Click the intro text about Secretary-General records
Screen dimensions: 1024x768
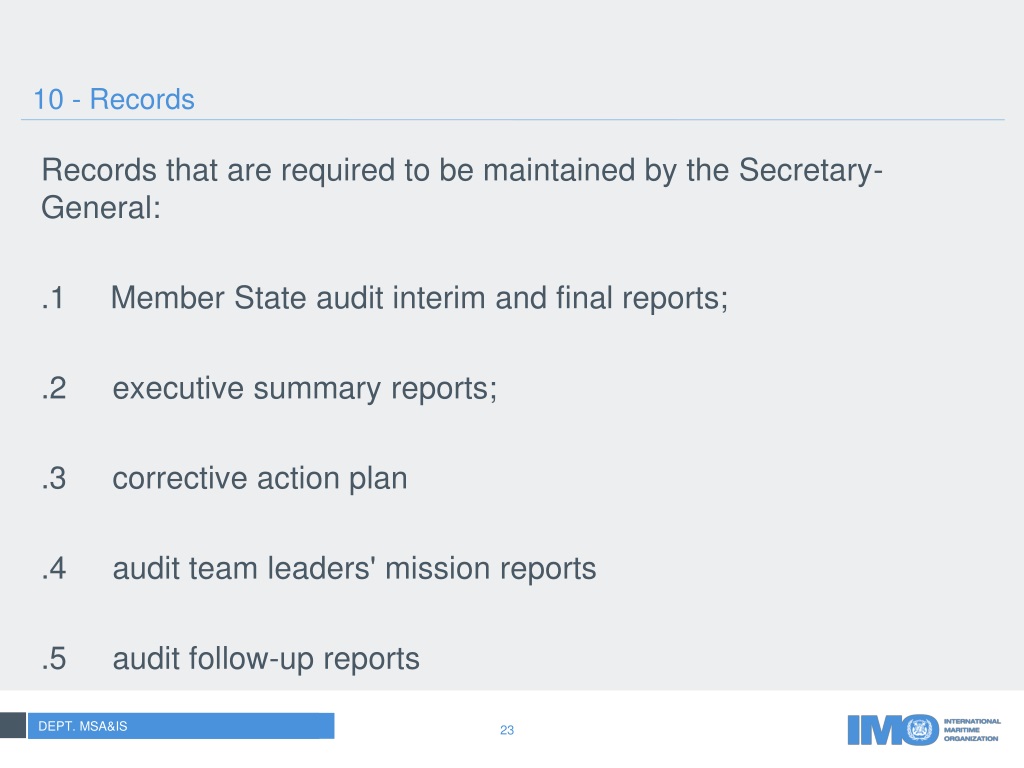pos(462,189)
